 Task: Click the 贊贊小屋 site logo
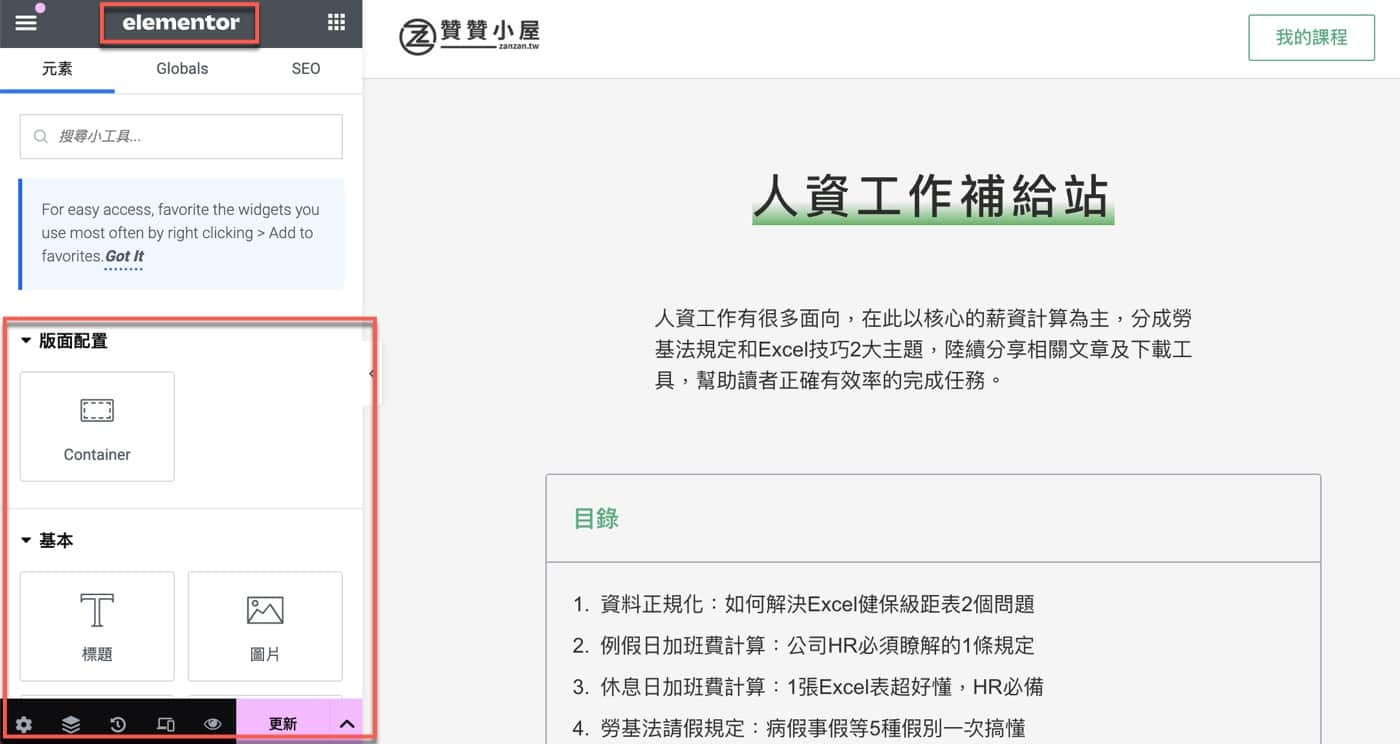click(469, 36)
